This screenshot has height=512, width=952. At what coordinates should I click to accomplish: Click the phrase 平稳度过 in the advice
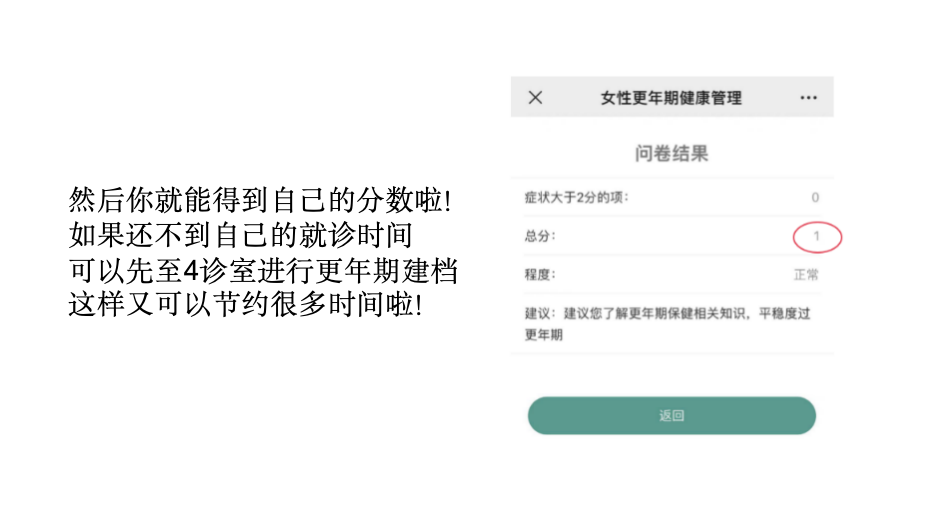(x=784, y=313)
